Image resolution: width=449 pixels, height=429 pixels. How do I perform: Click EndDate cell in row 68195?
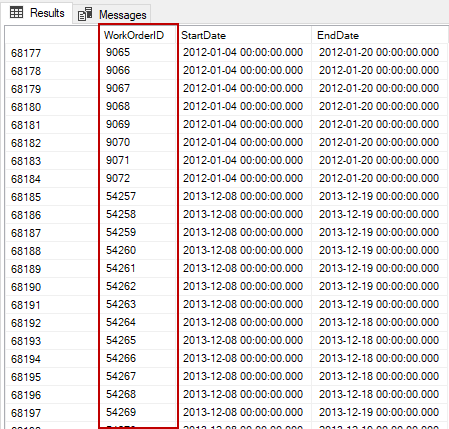tap(380, 376)
